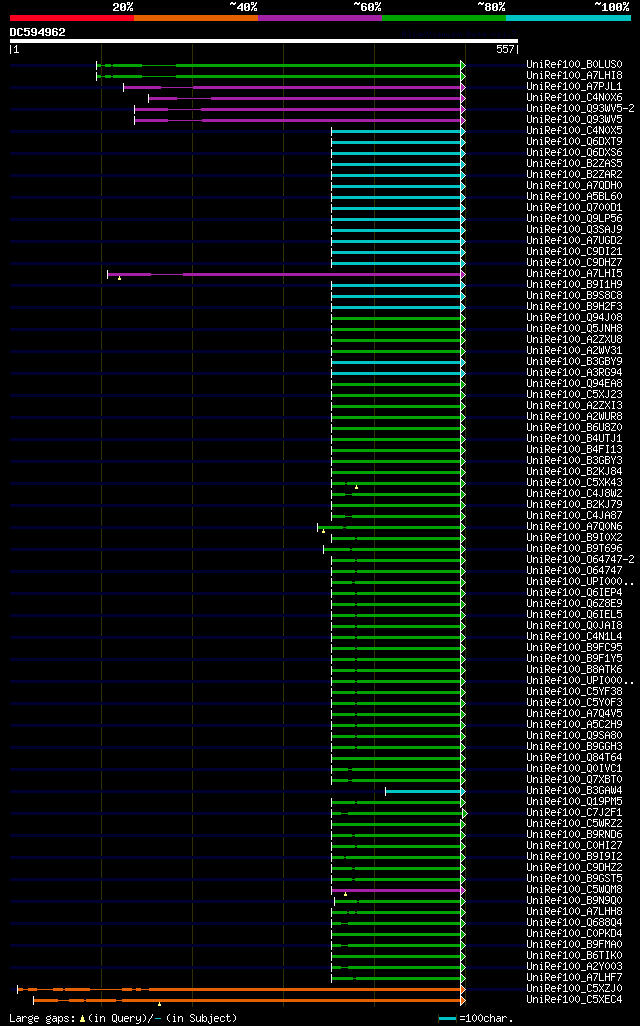Viewport: 640px width, 1026px height.
Task: Click the orange ~40% segment of the scale
Action: pyautogui.click(x=196, y=18)
